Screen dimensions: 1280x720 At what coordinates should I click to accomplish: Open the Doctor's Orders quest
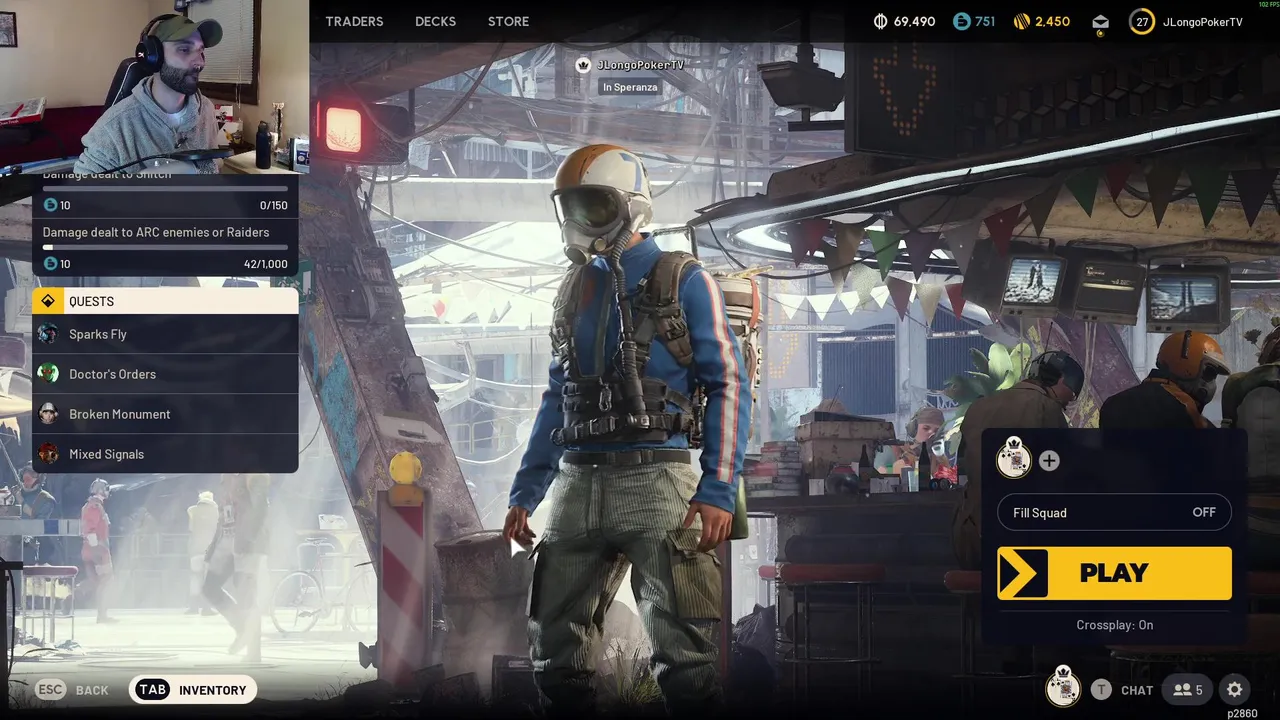coord(165,374)
